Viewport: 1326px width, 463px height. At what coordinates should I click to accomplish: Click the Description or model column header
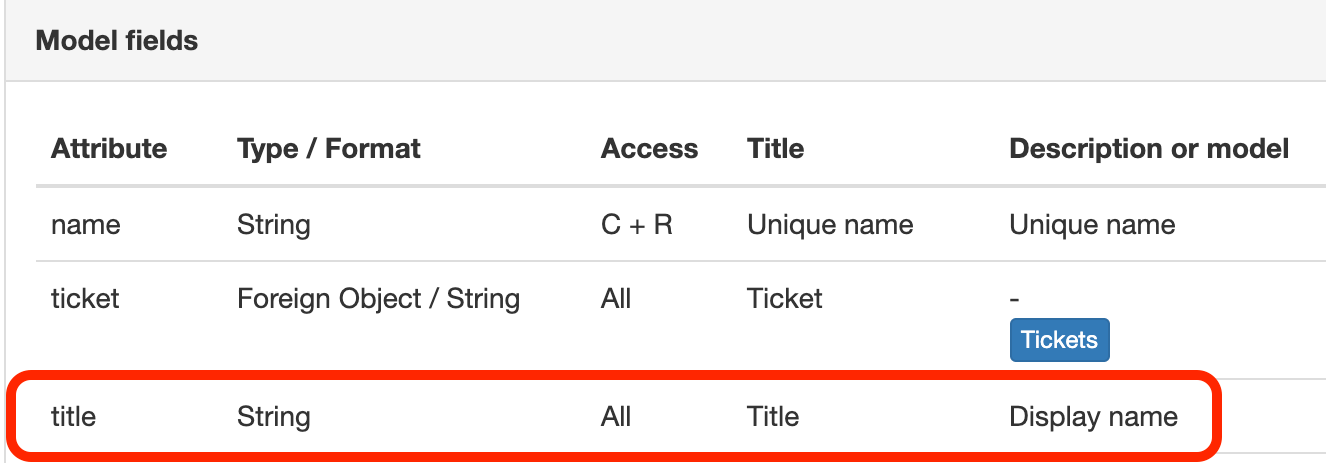(1149, 149)
